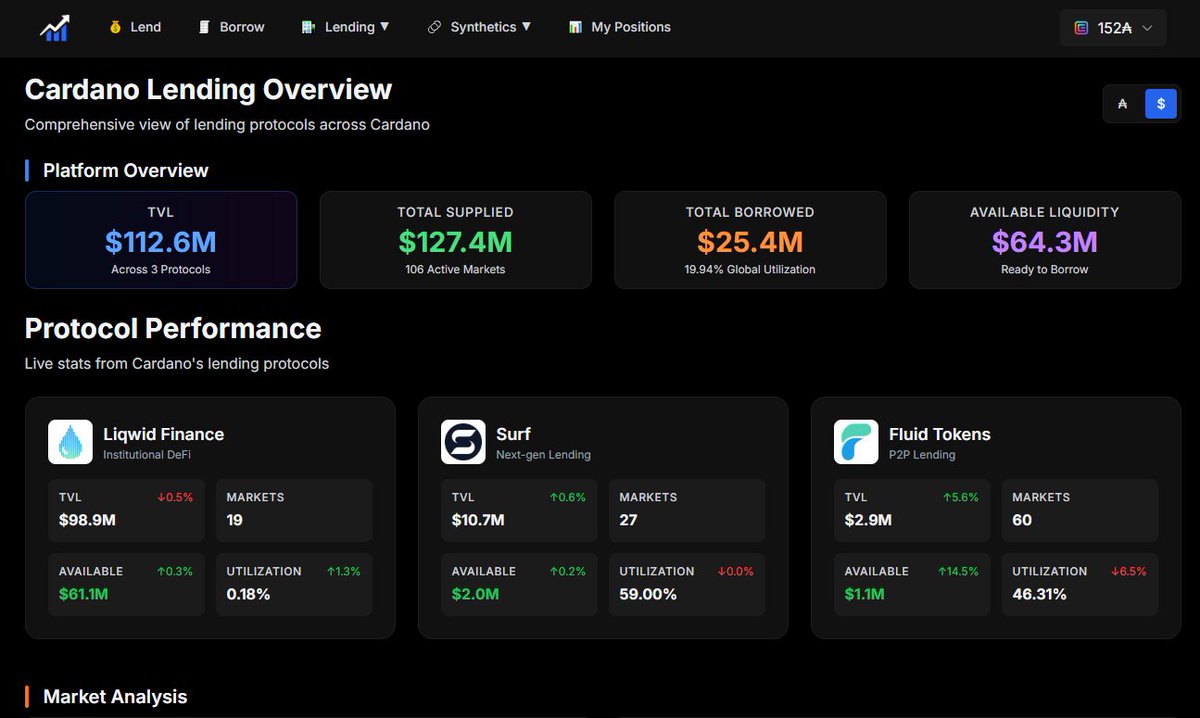Open the Borrow page

[x=240, y=27]
